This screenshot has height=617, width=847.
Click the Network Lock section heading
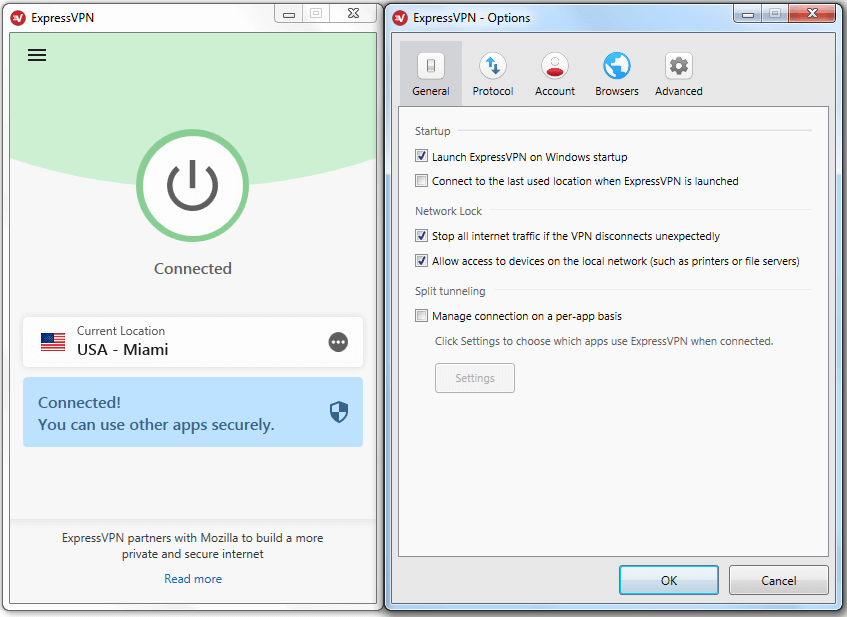[x=448, y=211]
